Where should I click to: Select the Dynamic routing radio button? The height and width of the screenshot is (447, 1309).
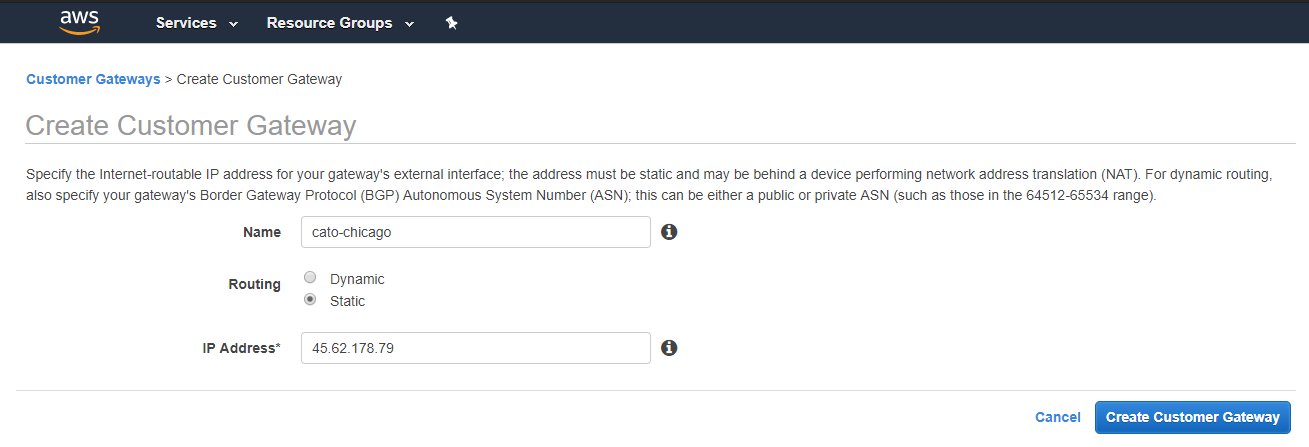[x=310, y=278]
